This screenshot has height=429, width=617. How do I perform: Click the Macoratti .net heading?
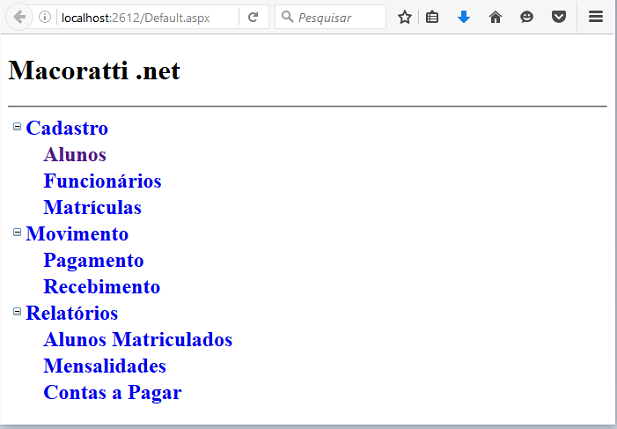pos(94,71)
